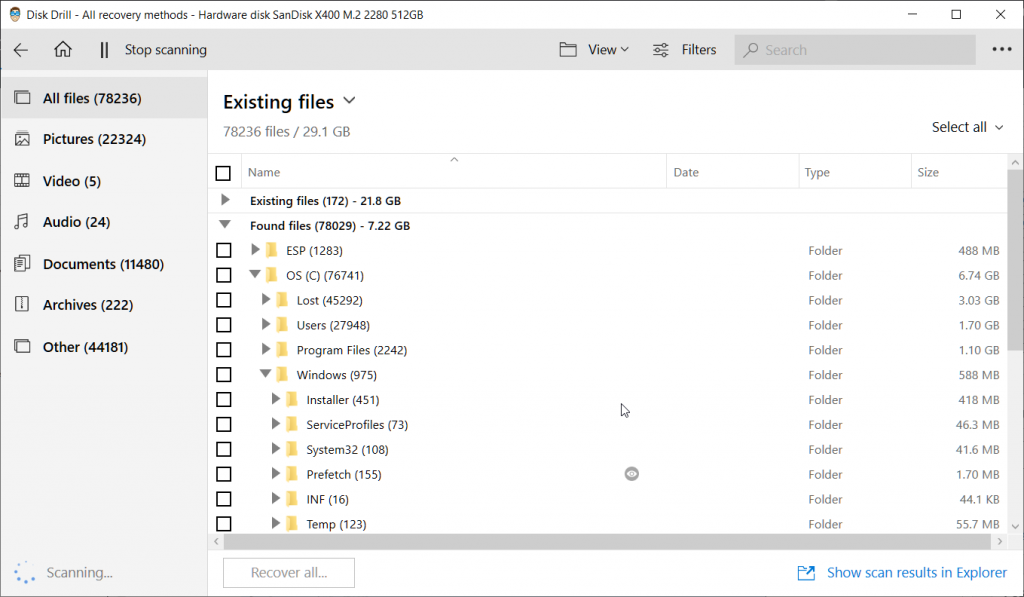This screenshot has height=597, width=1024.
Task: Open the Filters panel icon
Action: tap(660, 49)
